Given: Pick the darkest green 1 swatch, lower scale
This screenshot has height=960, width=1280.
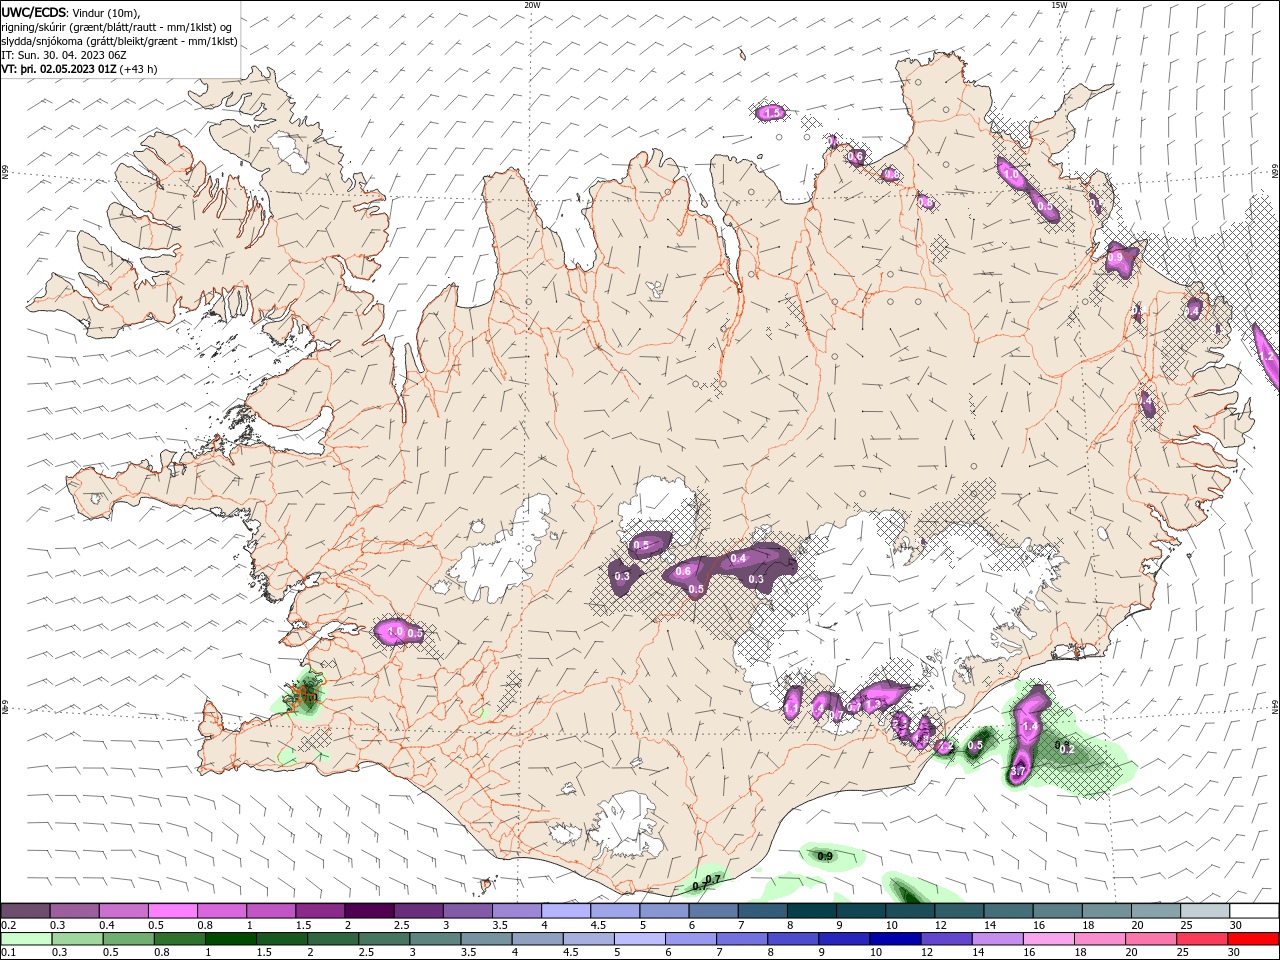Looking at the screenshot, I should tap(230, 939).
